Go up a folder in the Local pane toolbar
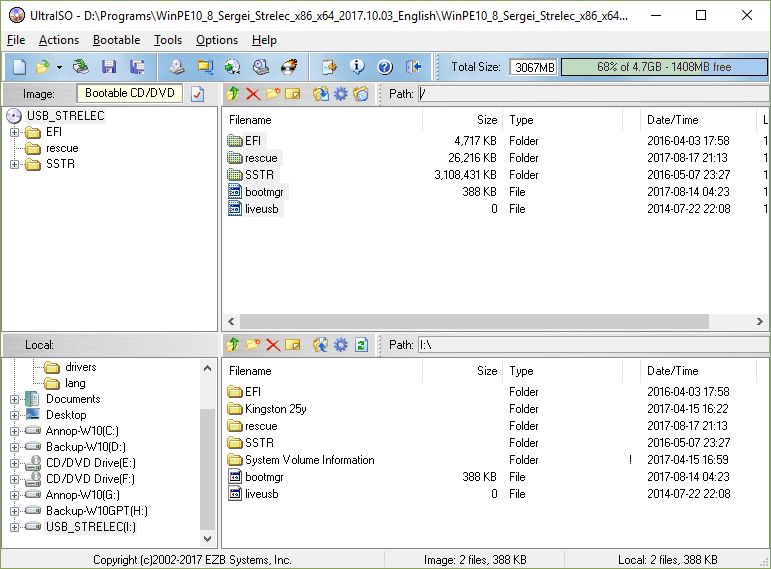Image resolution: width=771 pixels, height=569 pixels. pos(233,345)
